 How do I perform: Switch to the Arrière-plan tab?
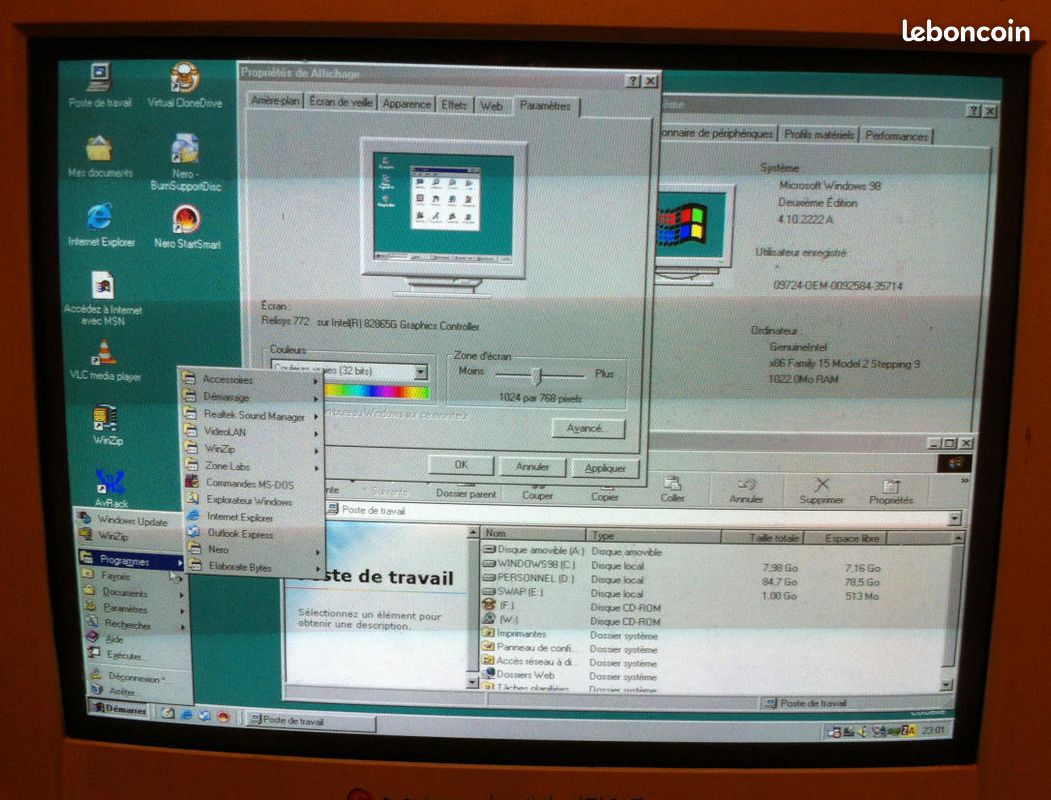click(275, 101)
